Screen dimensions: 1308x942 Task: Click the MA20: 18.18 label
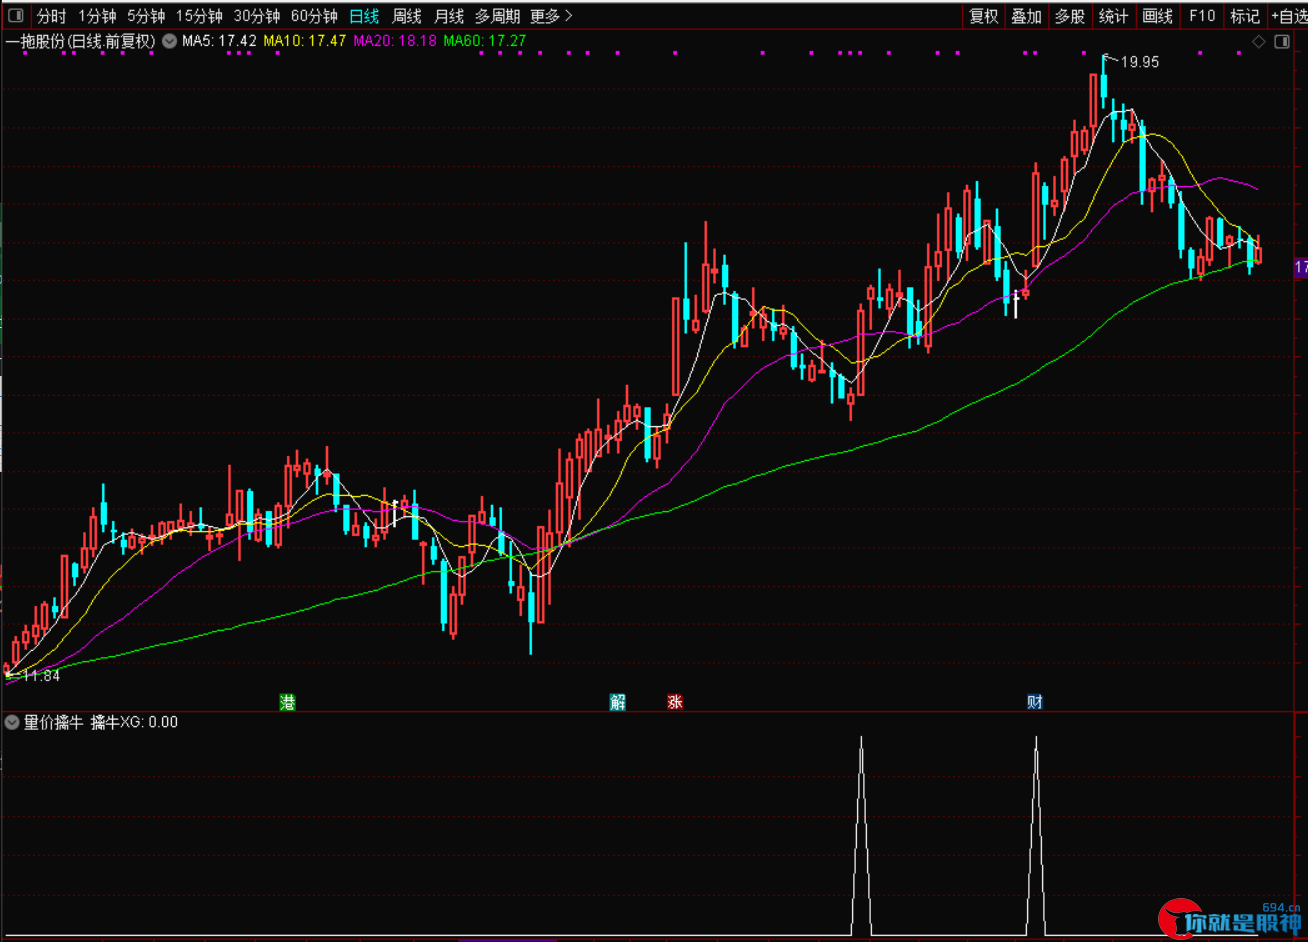tap(395, 41)
